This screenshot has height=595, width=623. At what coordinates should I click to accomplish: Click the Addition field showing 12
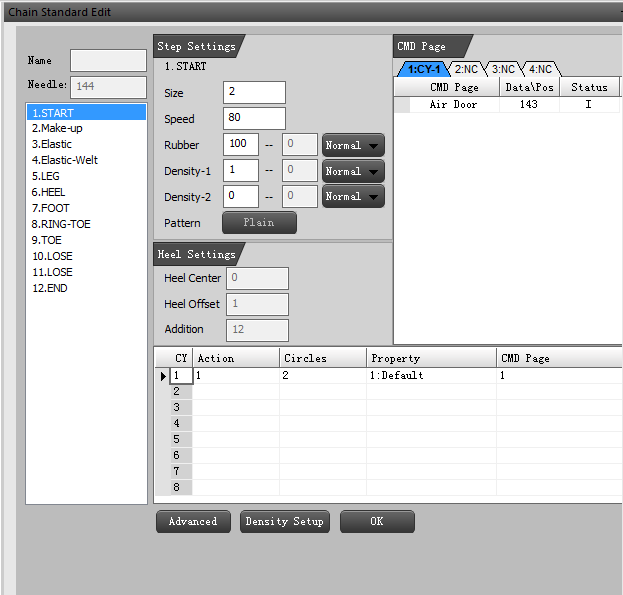(257, 330)
